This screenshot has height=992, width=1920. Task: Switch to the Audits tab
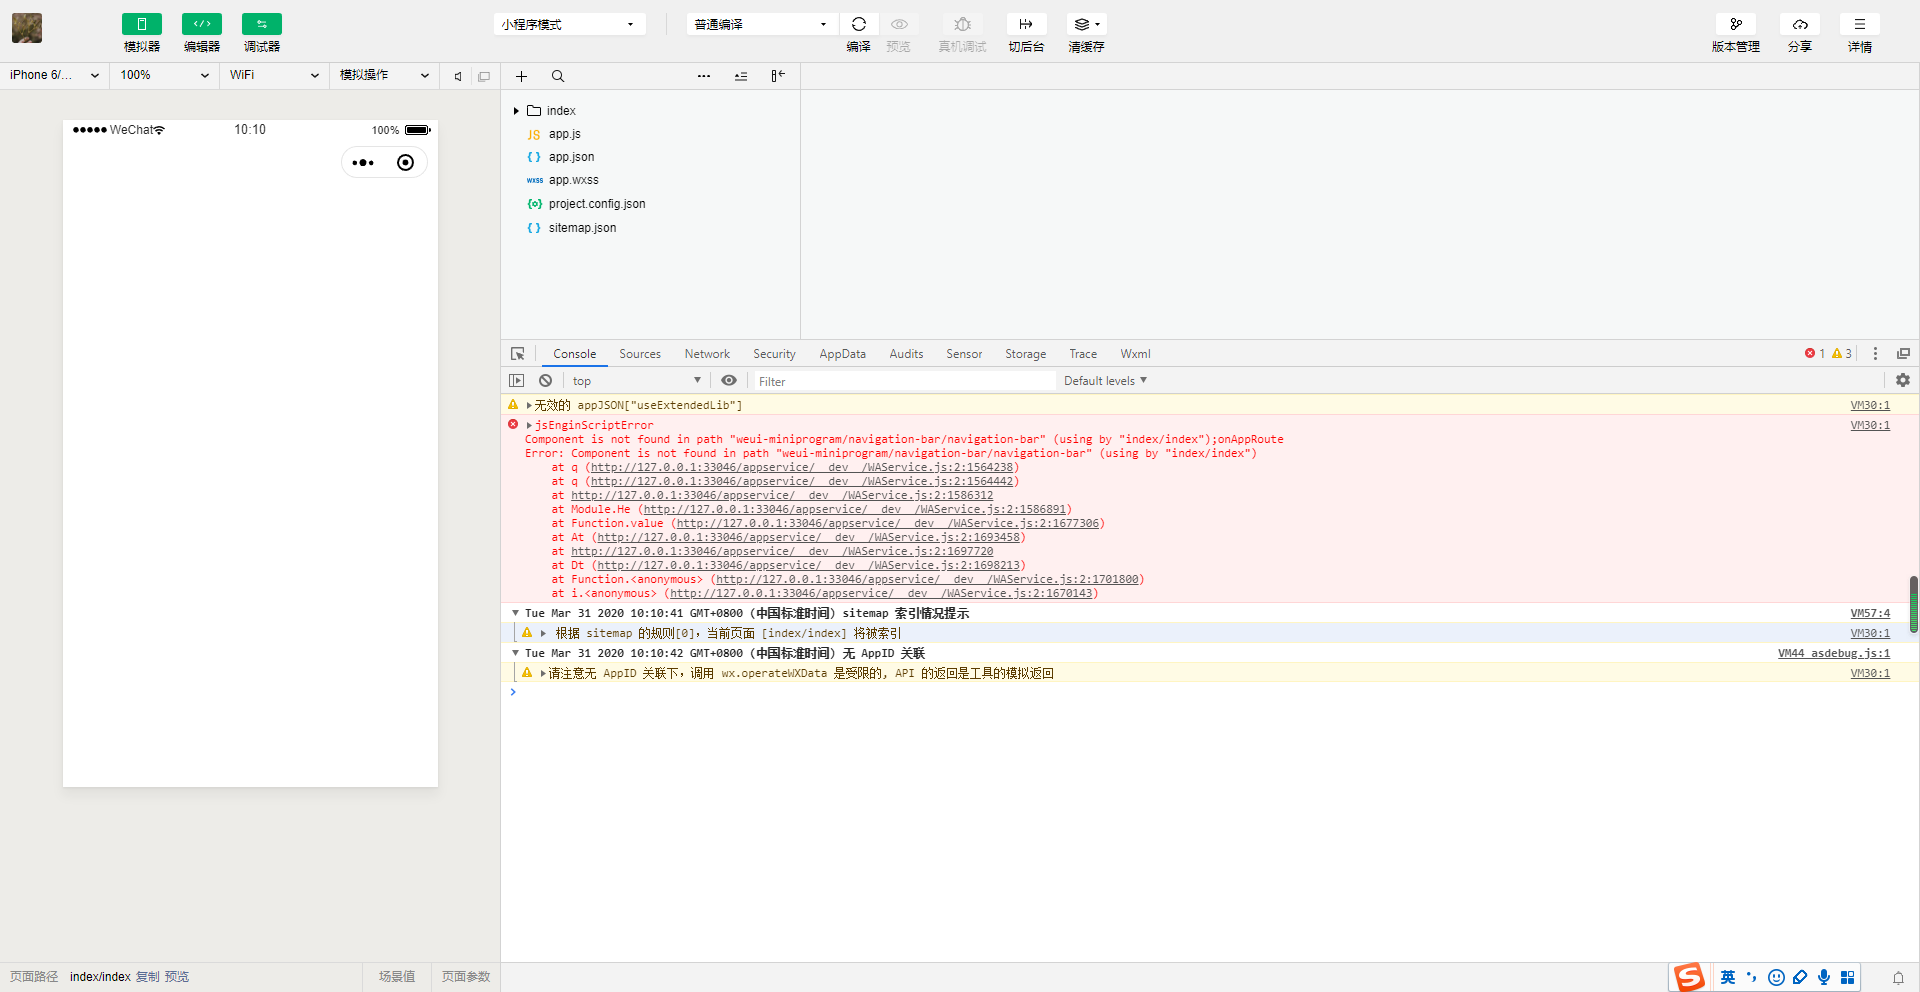point(907,354)
